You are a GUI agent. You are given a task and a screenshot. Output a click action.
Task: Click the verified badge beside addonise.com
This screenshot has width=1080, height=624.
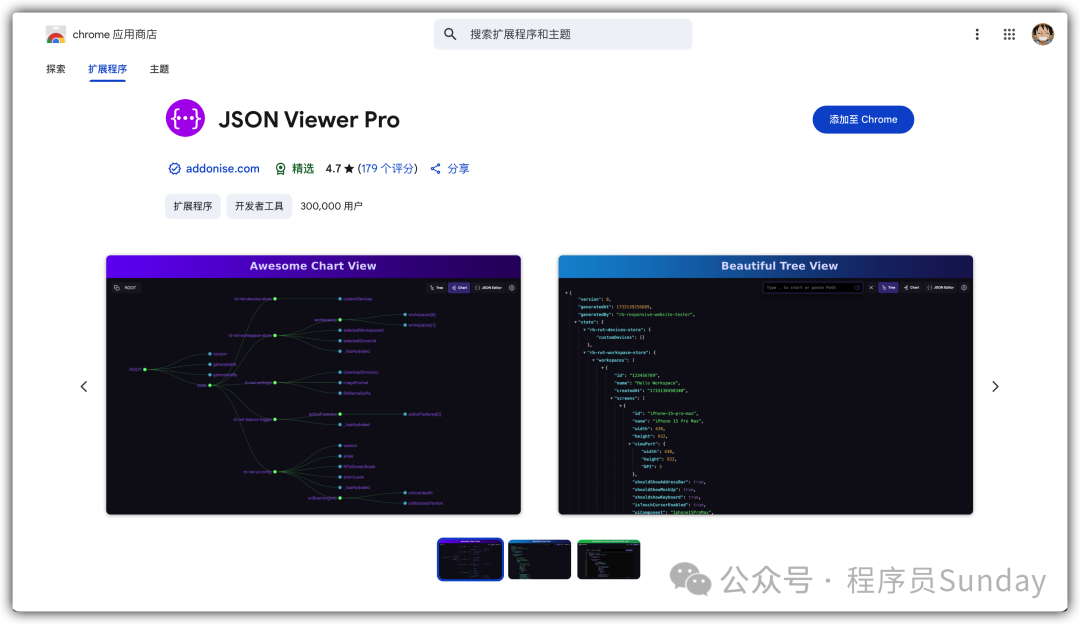pyautogui.click(x=174, y=169)
